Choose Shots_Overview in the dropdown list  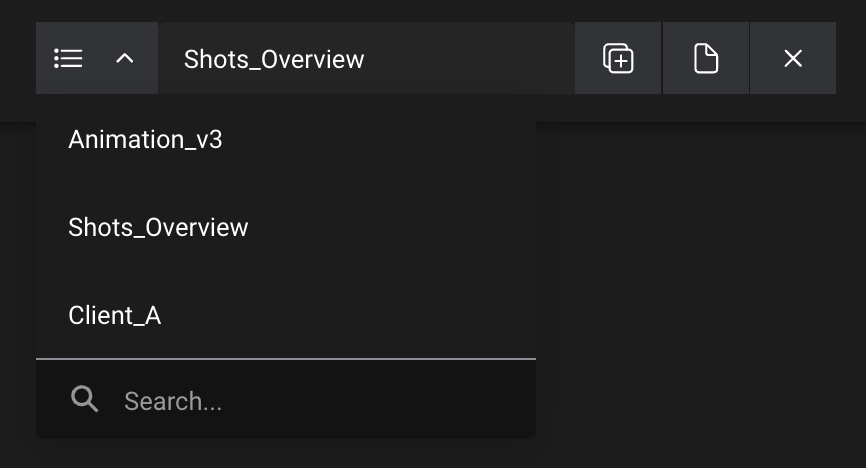tap(158, 228)
